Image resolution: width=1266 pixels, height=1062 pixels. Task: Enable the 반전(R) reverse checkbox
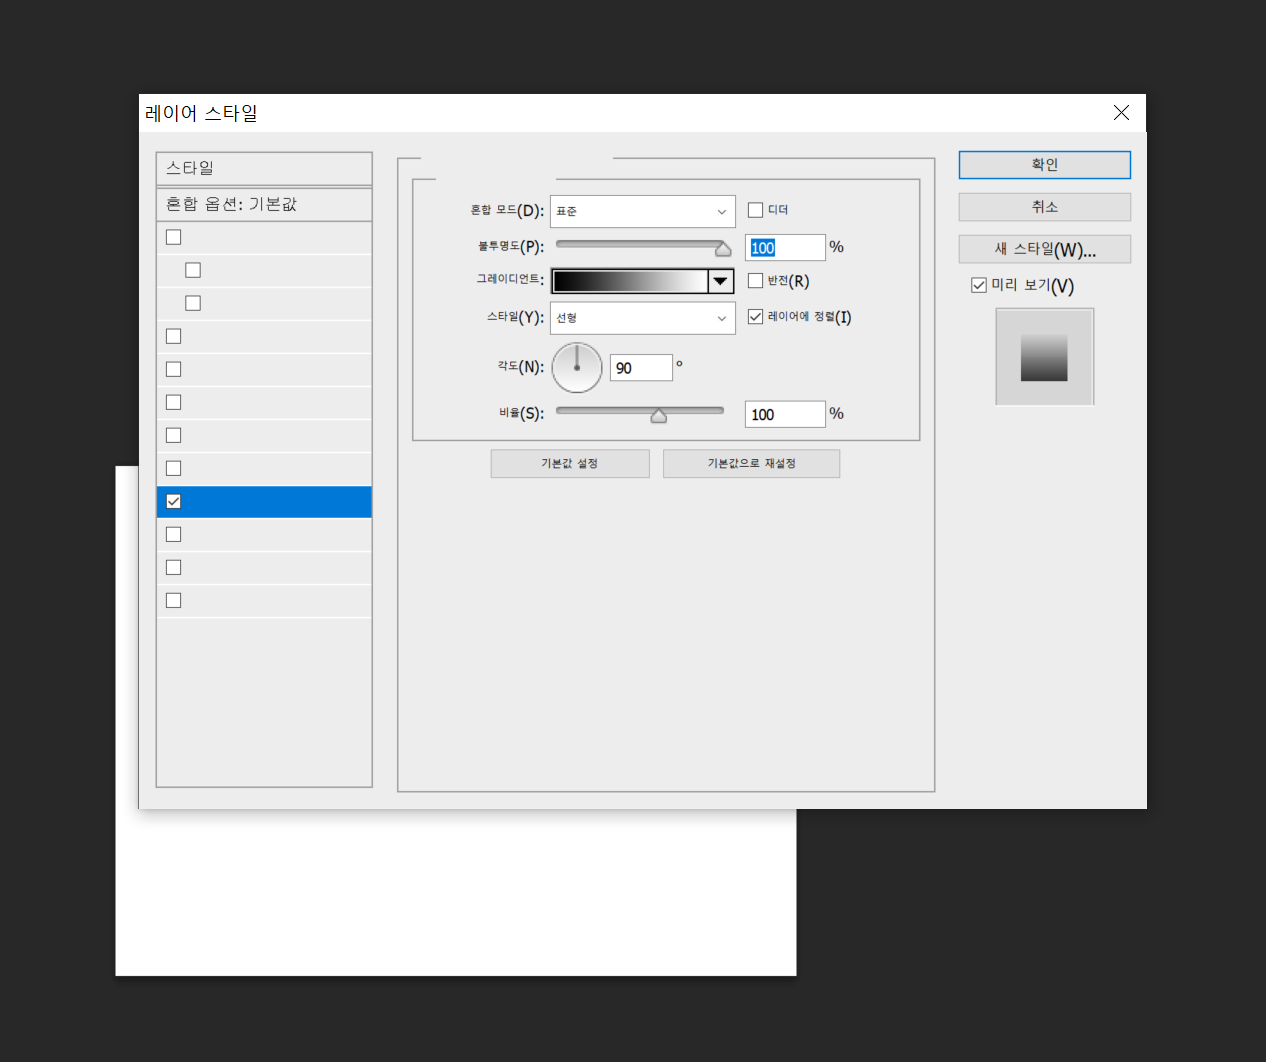click(x=755, y=281)
